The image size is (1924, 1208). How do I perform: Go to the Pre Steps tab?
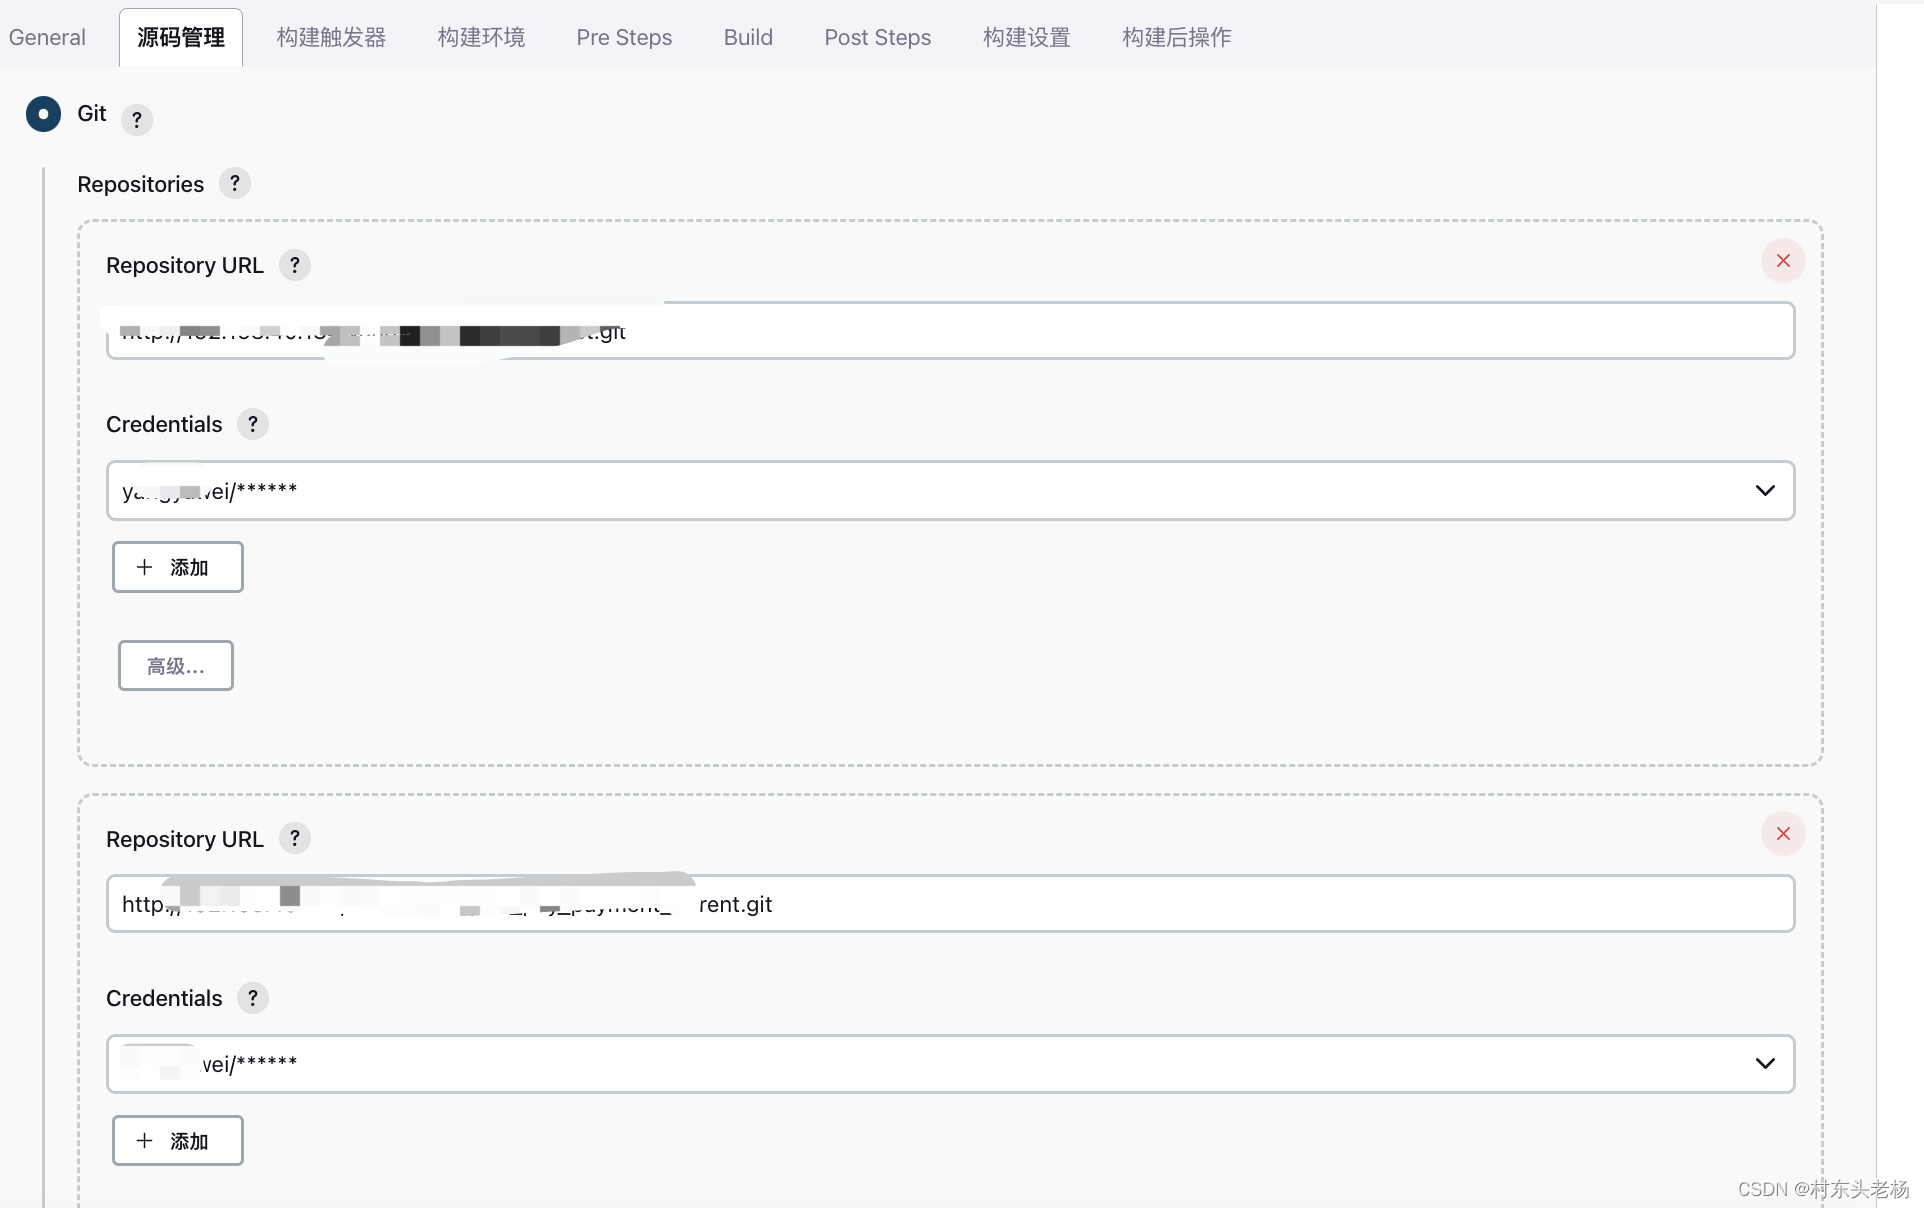(624, 38)
